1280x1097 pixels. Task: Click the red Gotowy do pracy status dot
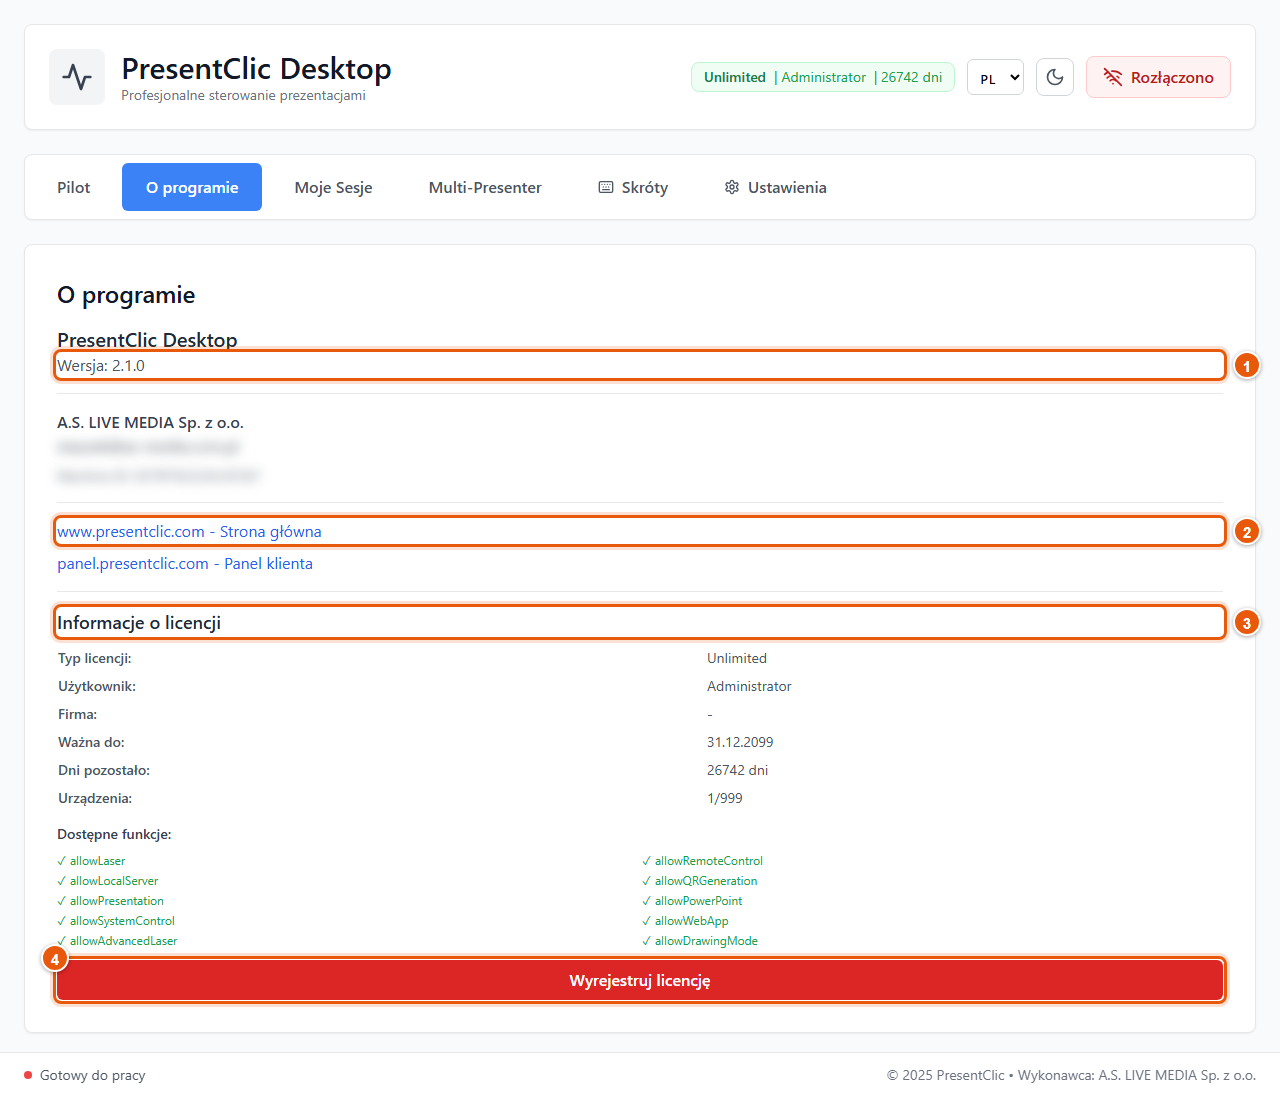[28, 1076]
